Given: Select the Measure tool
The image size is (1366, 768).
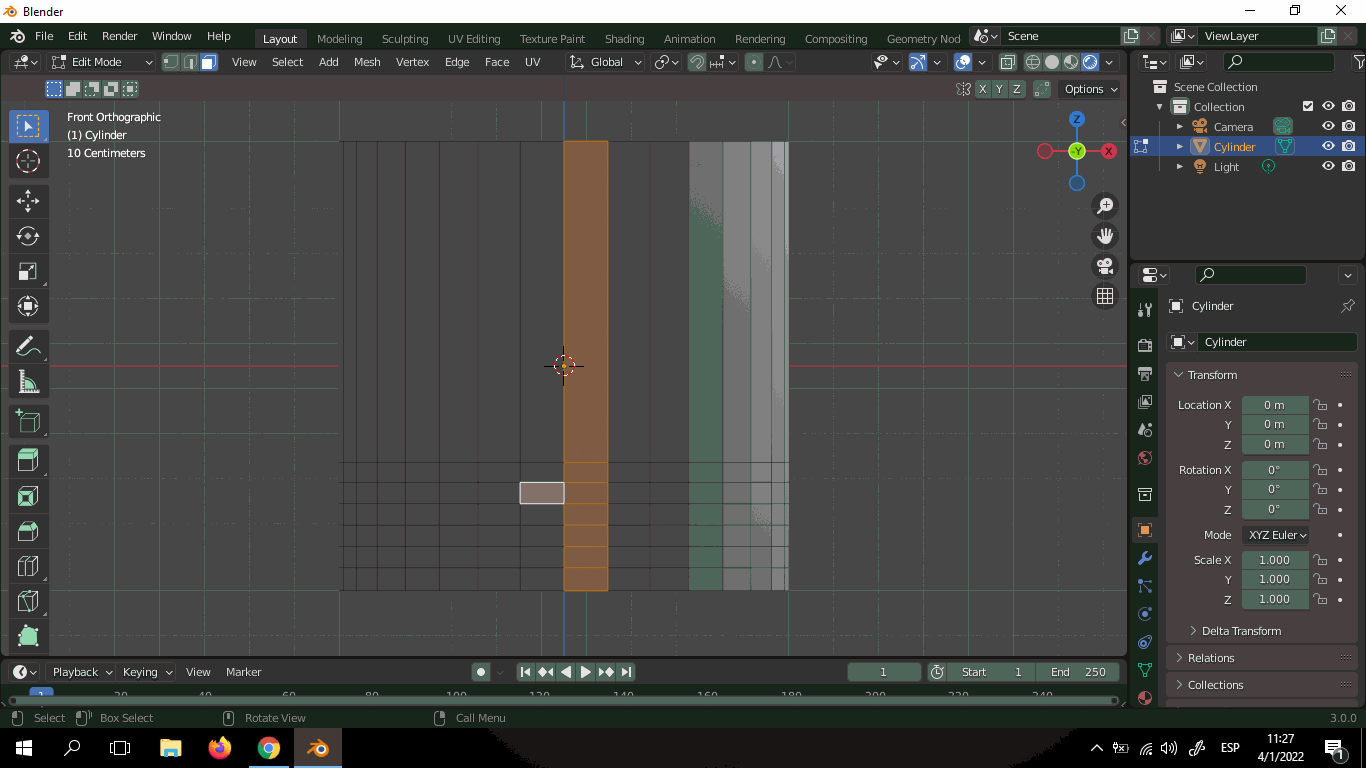Looking at the screenshot, I should coord(28,382).
